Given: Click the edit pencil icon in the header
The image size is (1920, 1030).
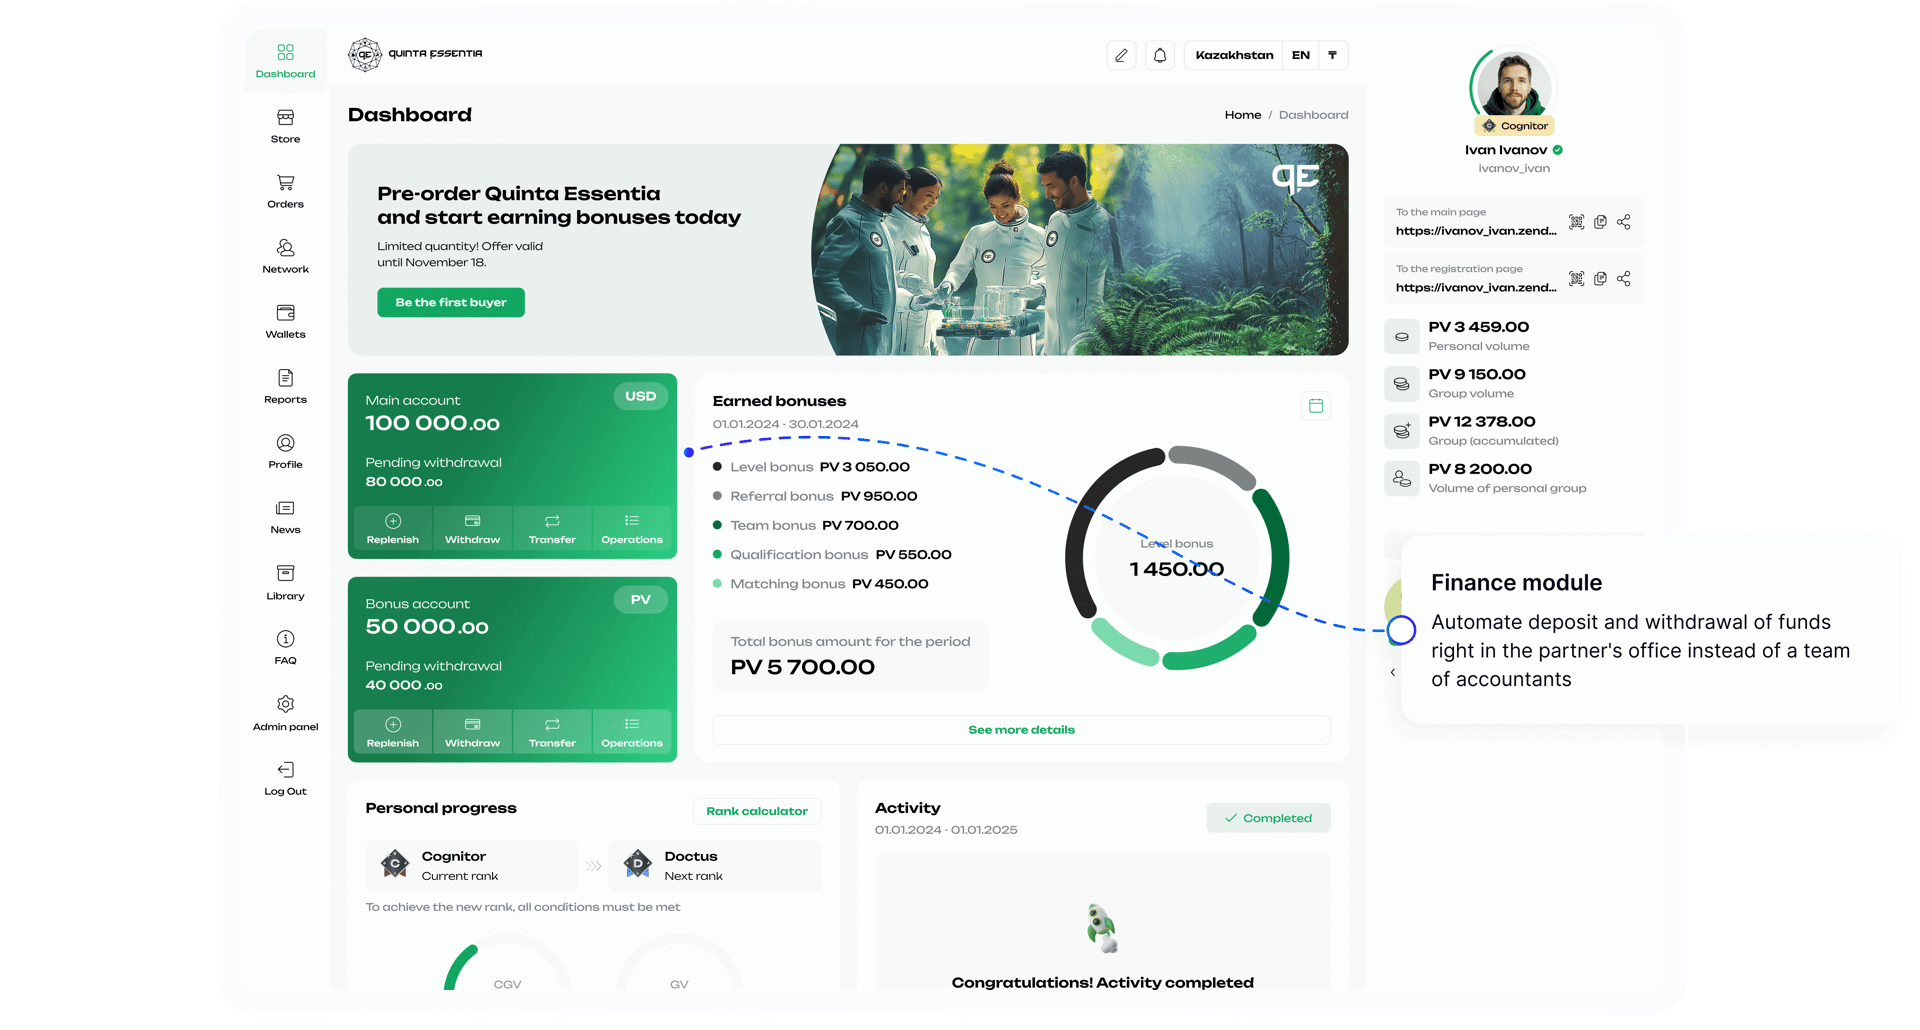Looking at the screenshot, I should [x=1121, y=55].
